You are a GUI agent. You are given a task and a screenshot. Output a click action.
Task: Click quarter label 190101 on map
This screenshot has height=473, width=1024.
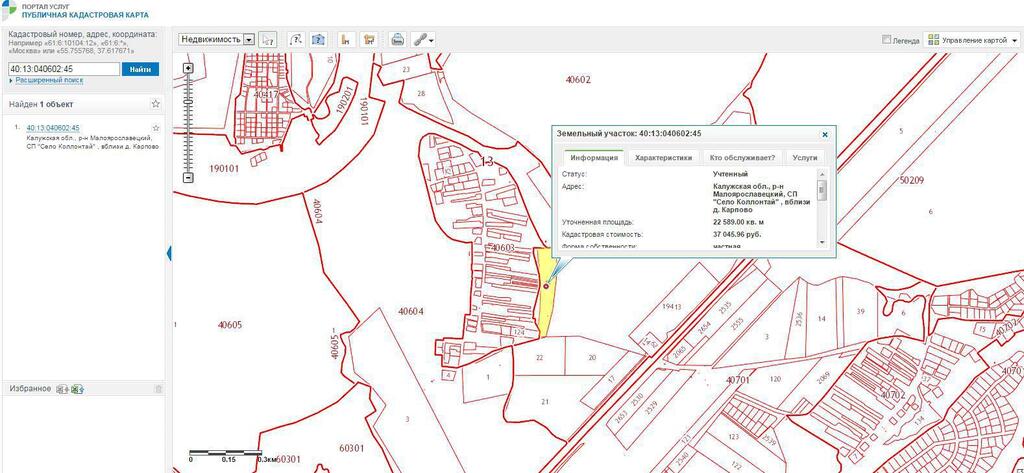225,168
